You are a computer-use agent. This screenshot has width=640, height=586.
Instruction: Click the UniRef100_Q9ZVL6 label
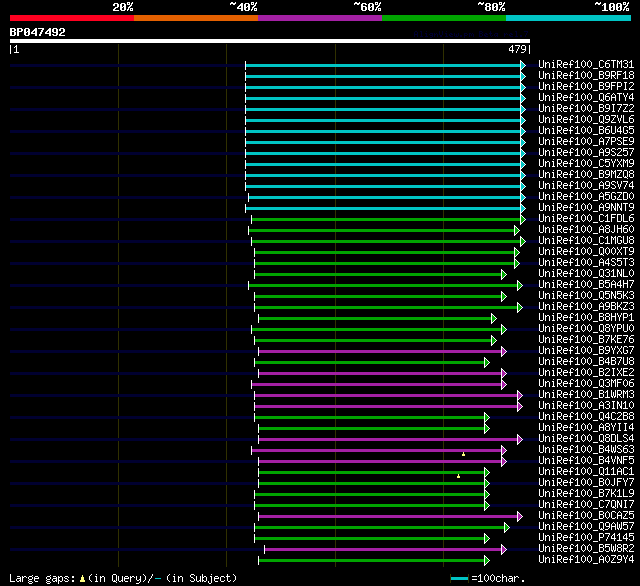pos(586,120)
